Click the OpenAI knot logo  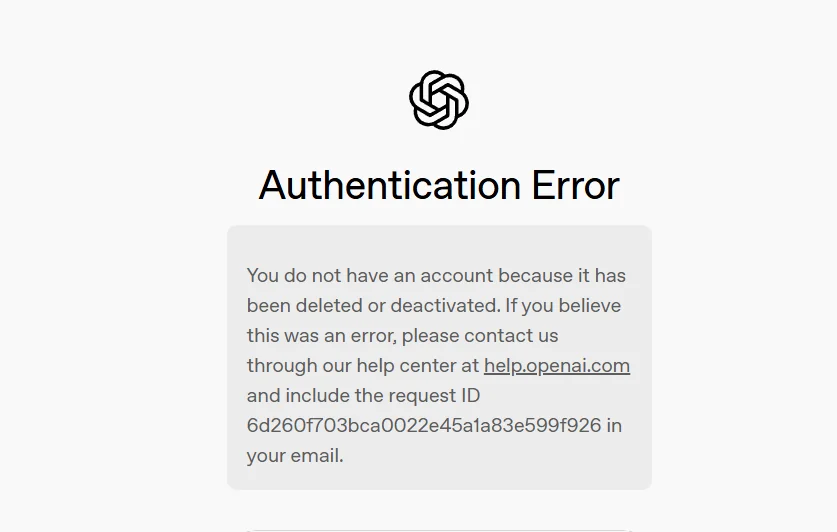[439, 100]
